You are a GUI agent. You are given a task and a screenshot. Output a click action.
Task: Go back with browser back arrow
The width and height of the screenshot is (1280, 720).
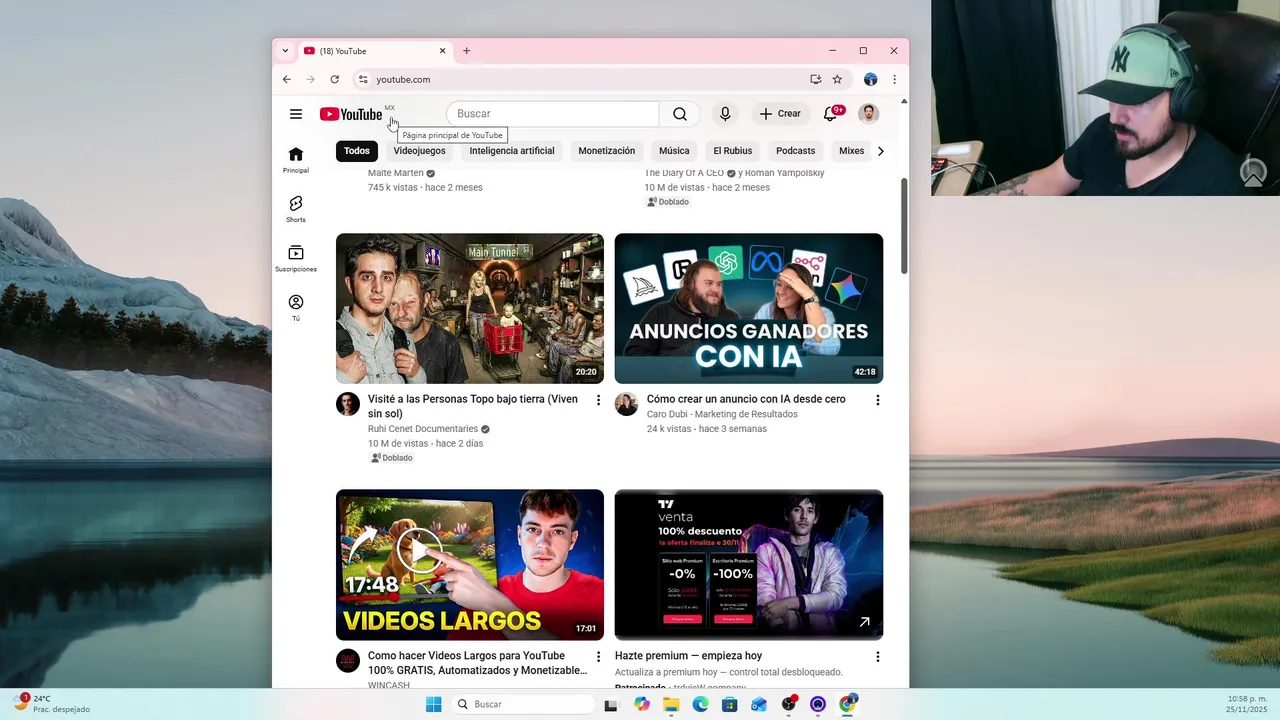287,79
